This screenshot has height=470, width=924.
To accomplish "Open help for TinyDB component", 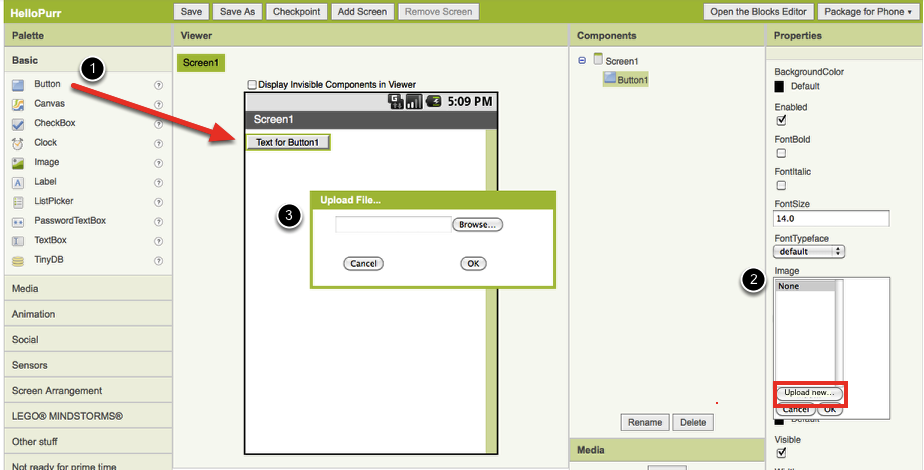I will click(x=158, y=261).
